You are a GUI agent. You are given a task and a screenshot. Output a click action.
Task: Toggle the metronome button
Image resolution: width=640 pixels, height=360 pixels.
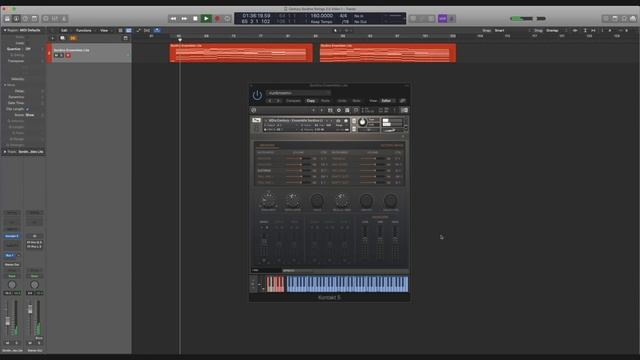click(452, 18)
